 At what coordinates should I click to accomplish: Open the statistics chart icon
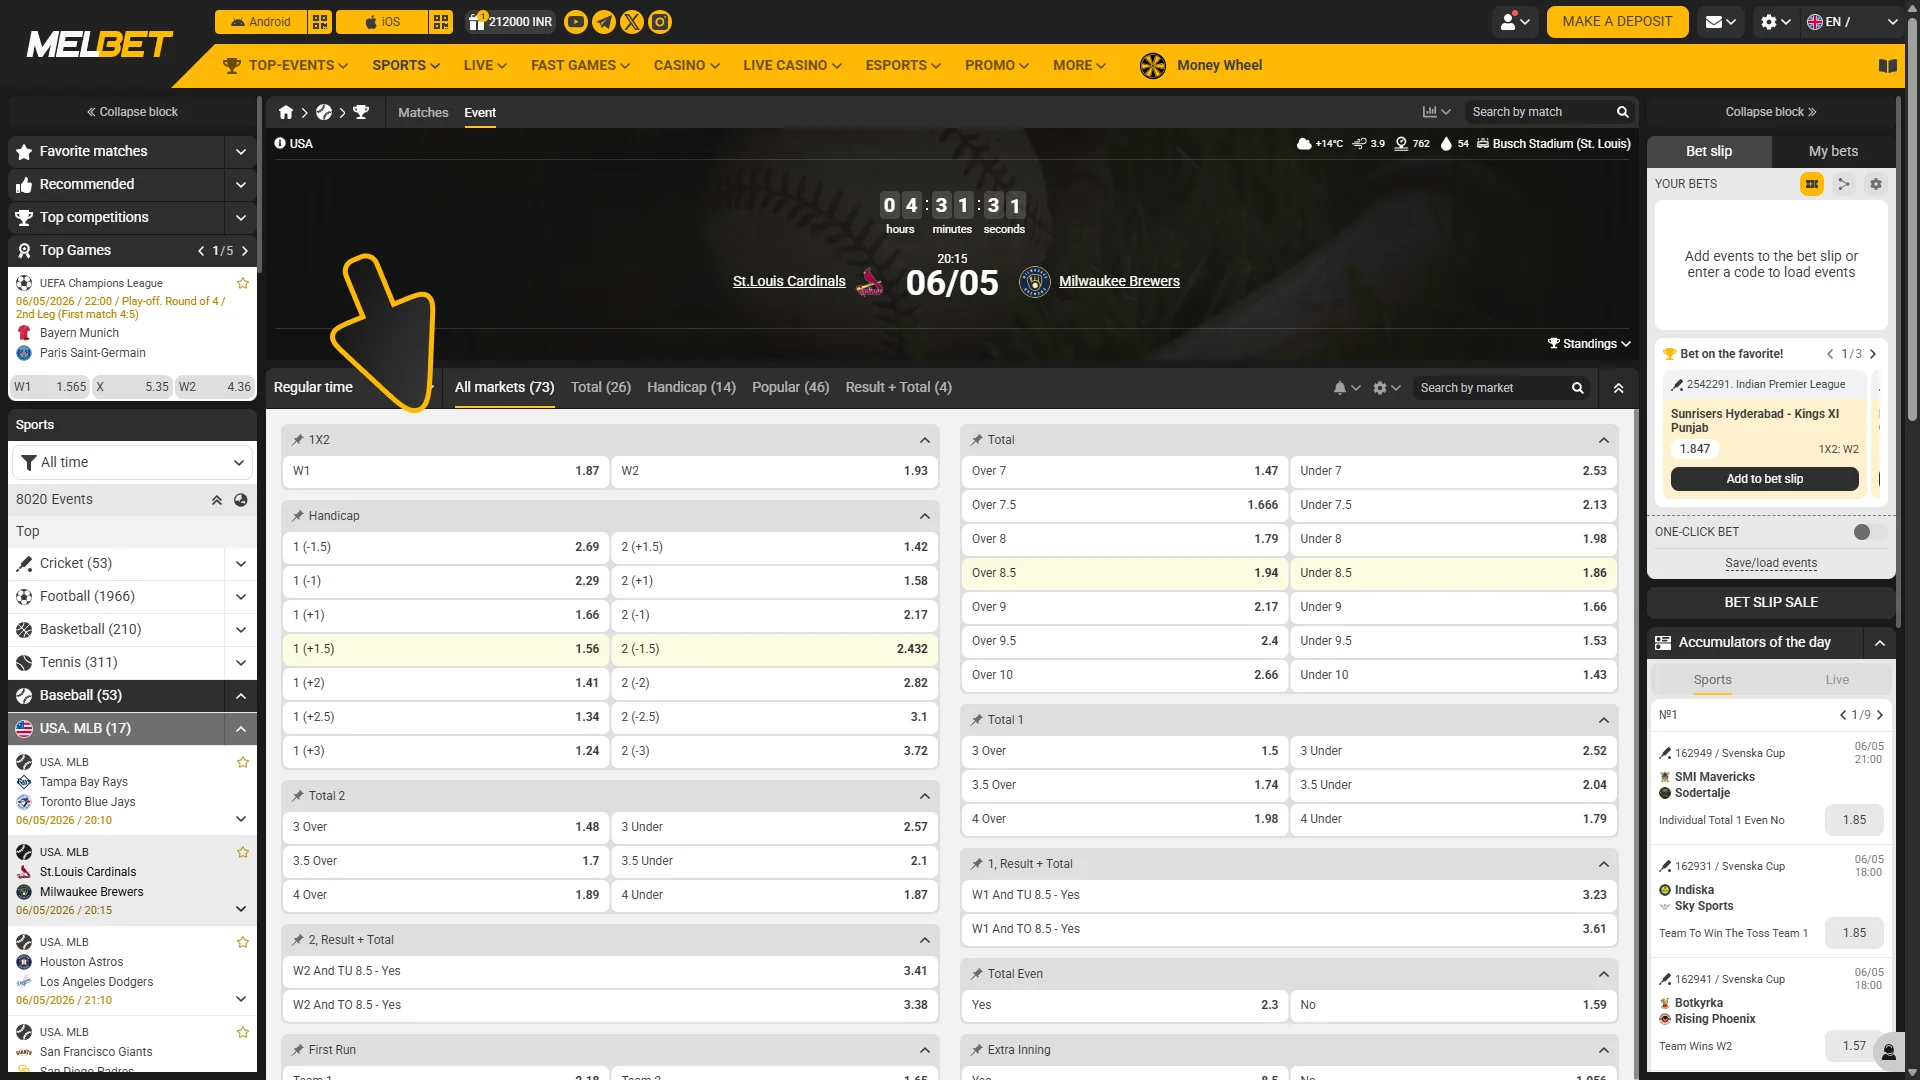pos(1430,112)
